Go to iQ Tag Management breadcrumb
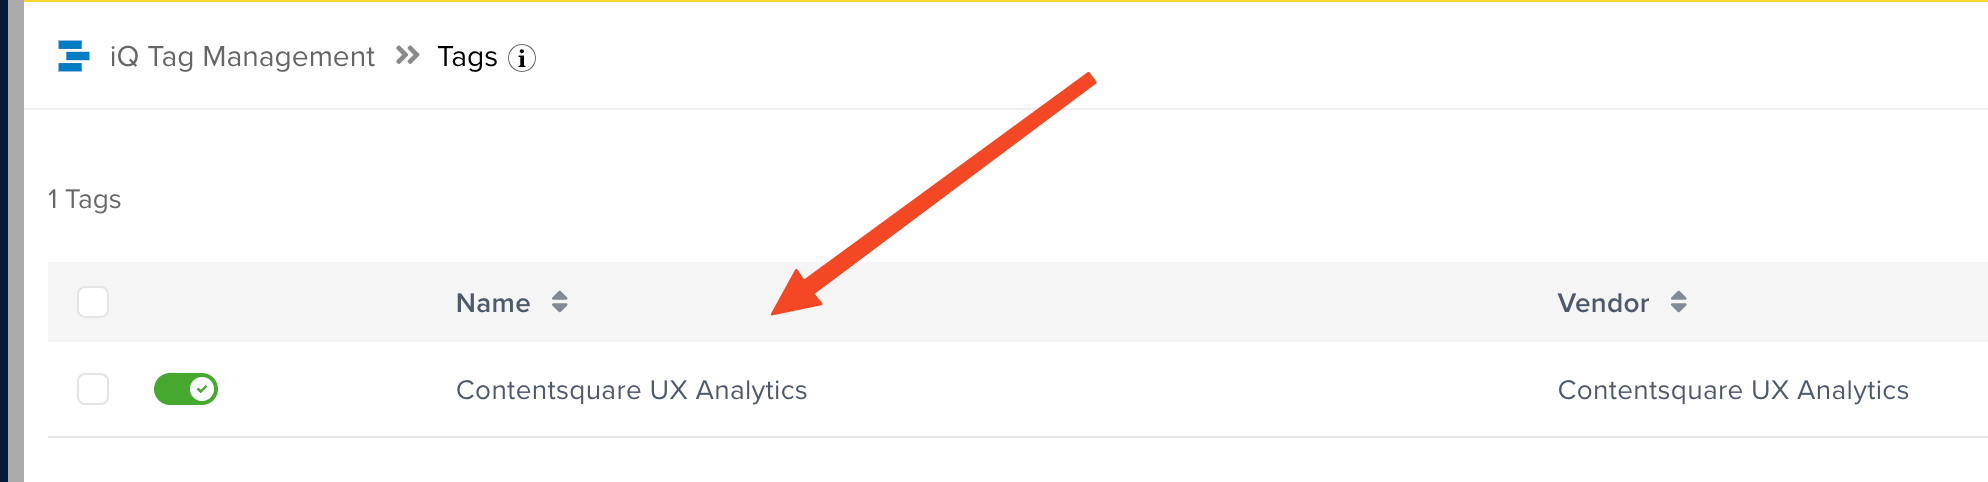The image size is (1988, 482). (242, 56)
